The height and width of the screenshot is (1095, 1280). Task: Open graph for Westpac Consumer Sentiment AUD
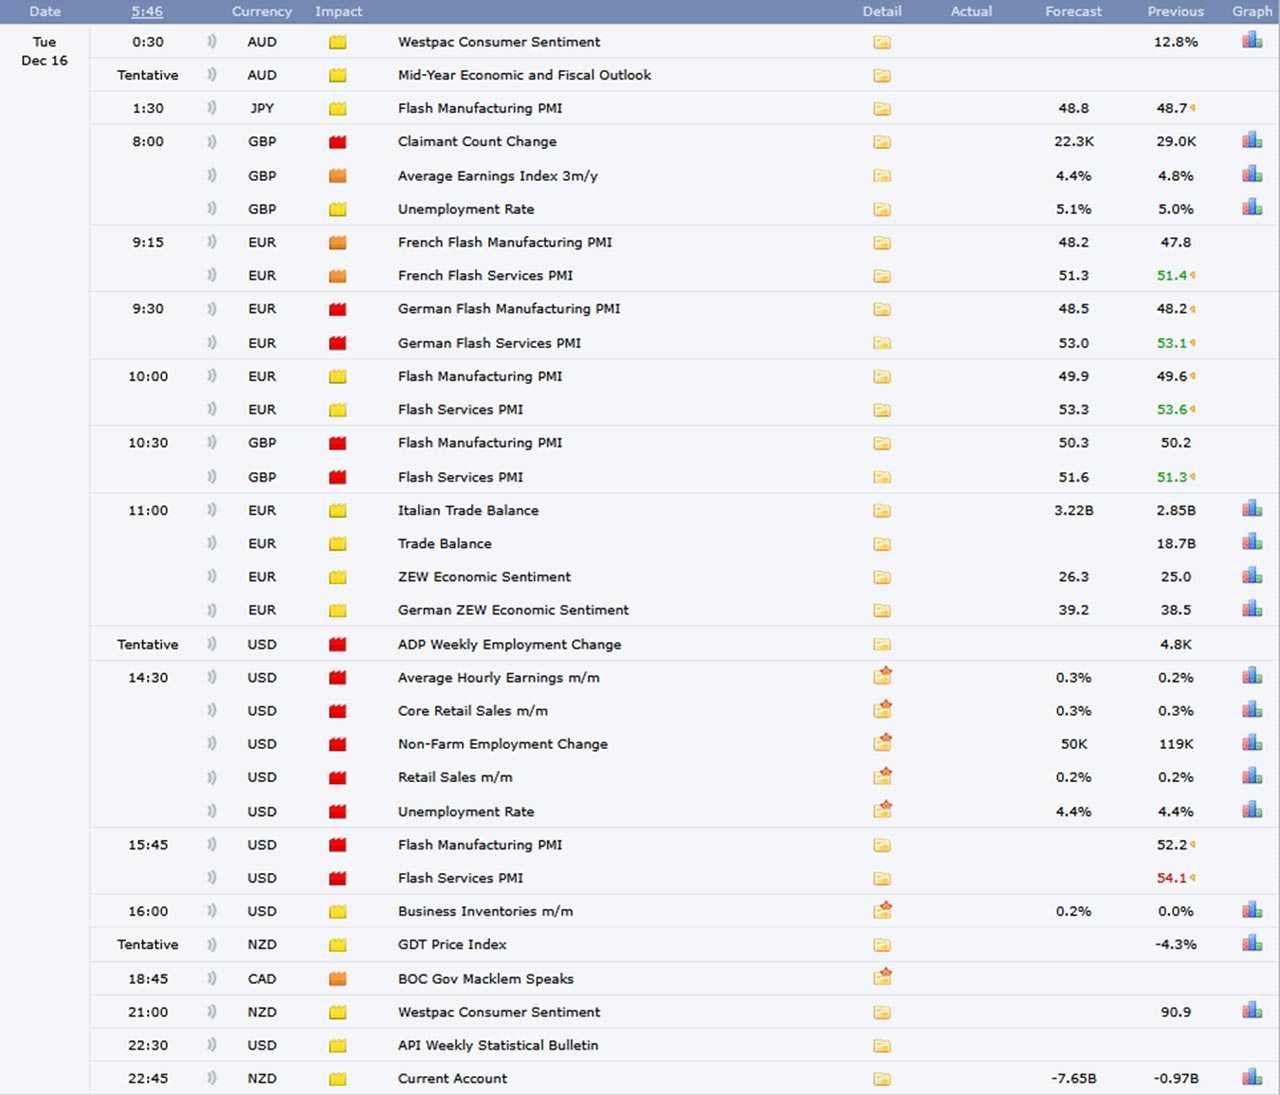1252,41
